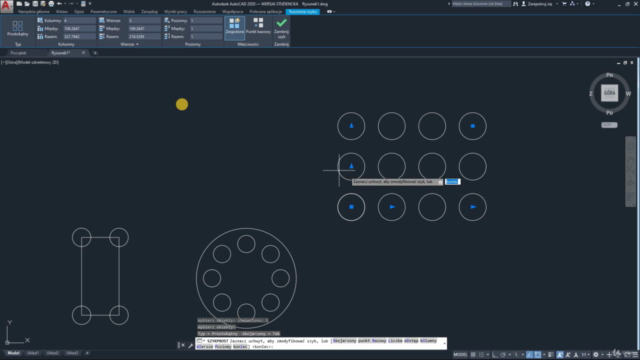Open workspace switching gear in status bar
640x360 pixels.
(596, 355)
